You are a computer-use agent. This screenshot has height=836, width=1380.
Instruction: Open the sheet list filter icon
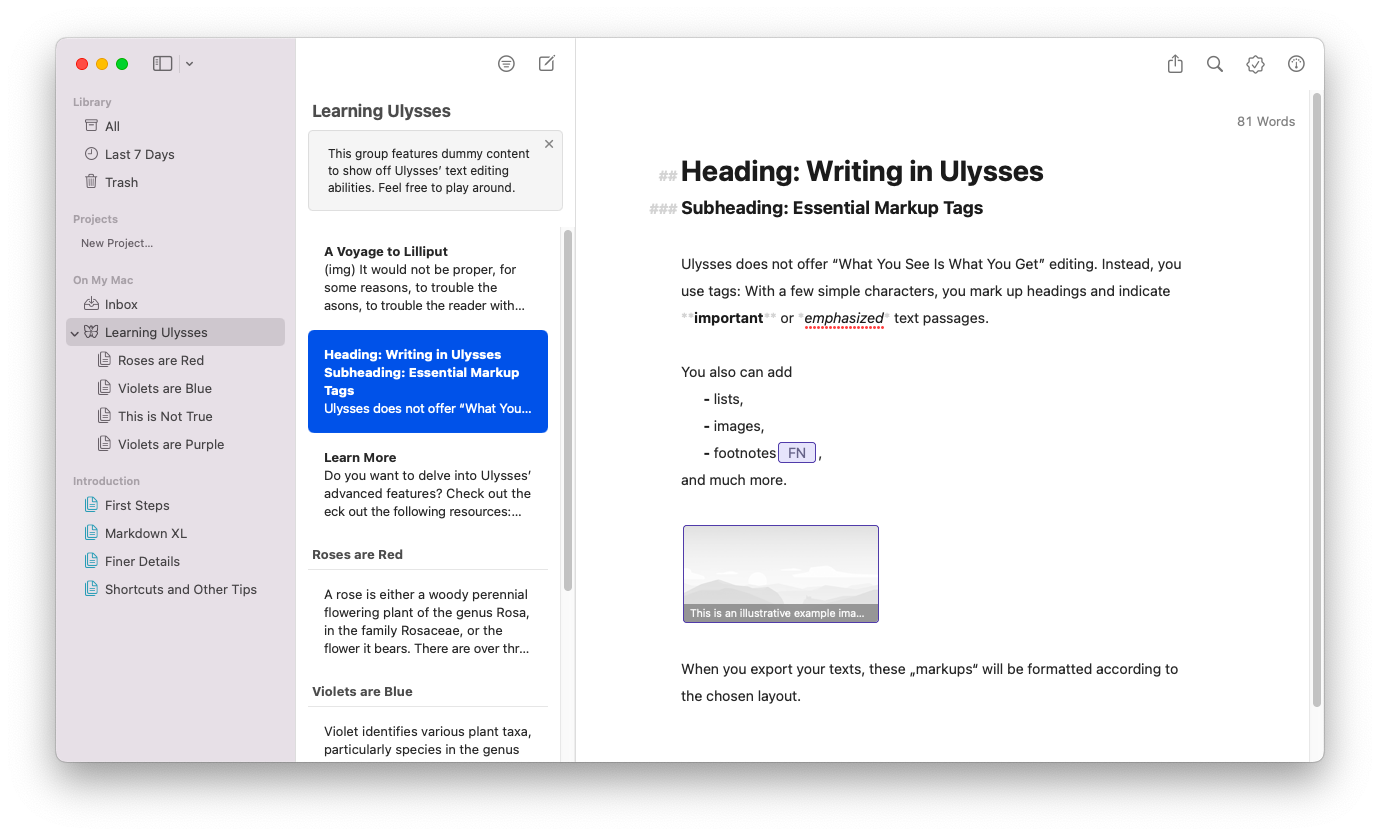click(x=507, y=64)
